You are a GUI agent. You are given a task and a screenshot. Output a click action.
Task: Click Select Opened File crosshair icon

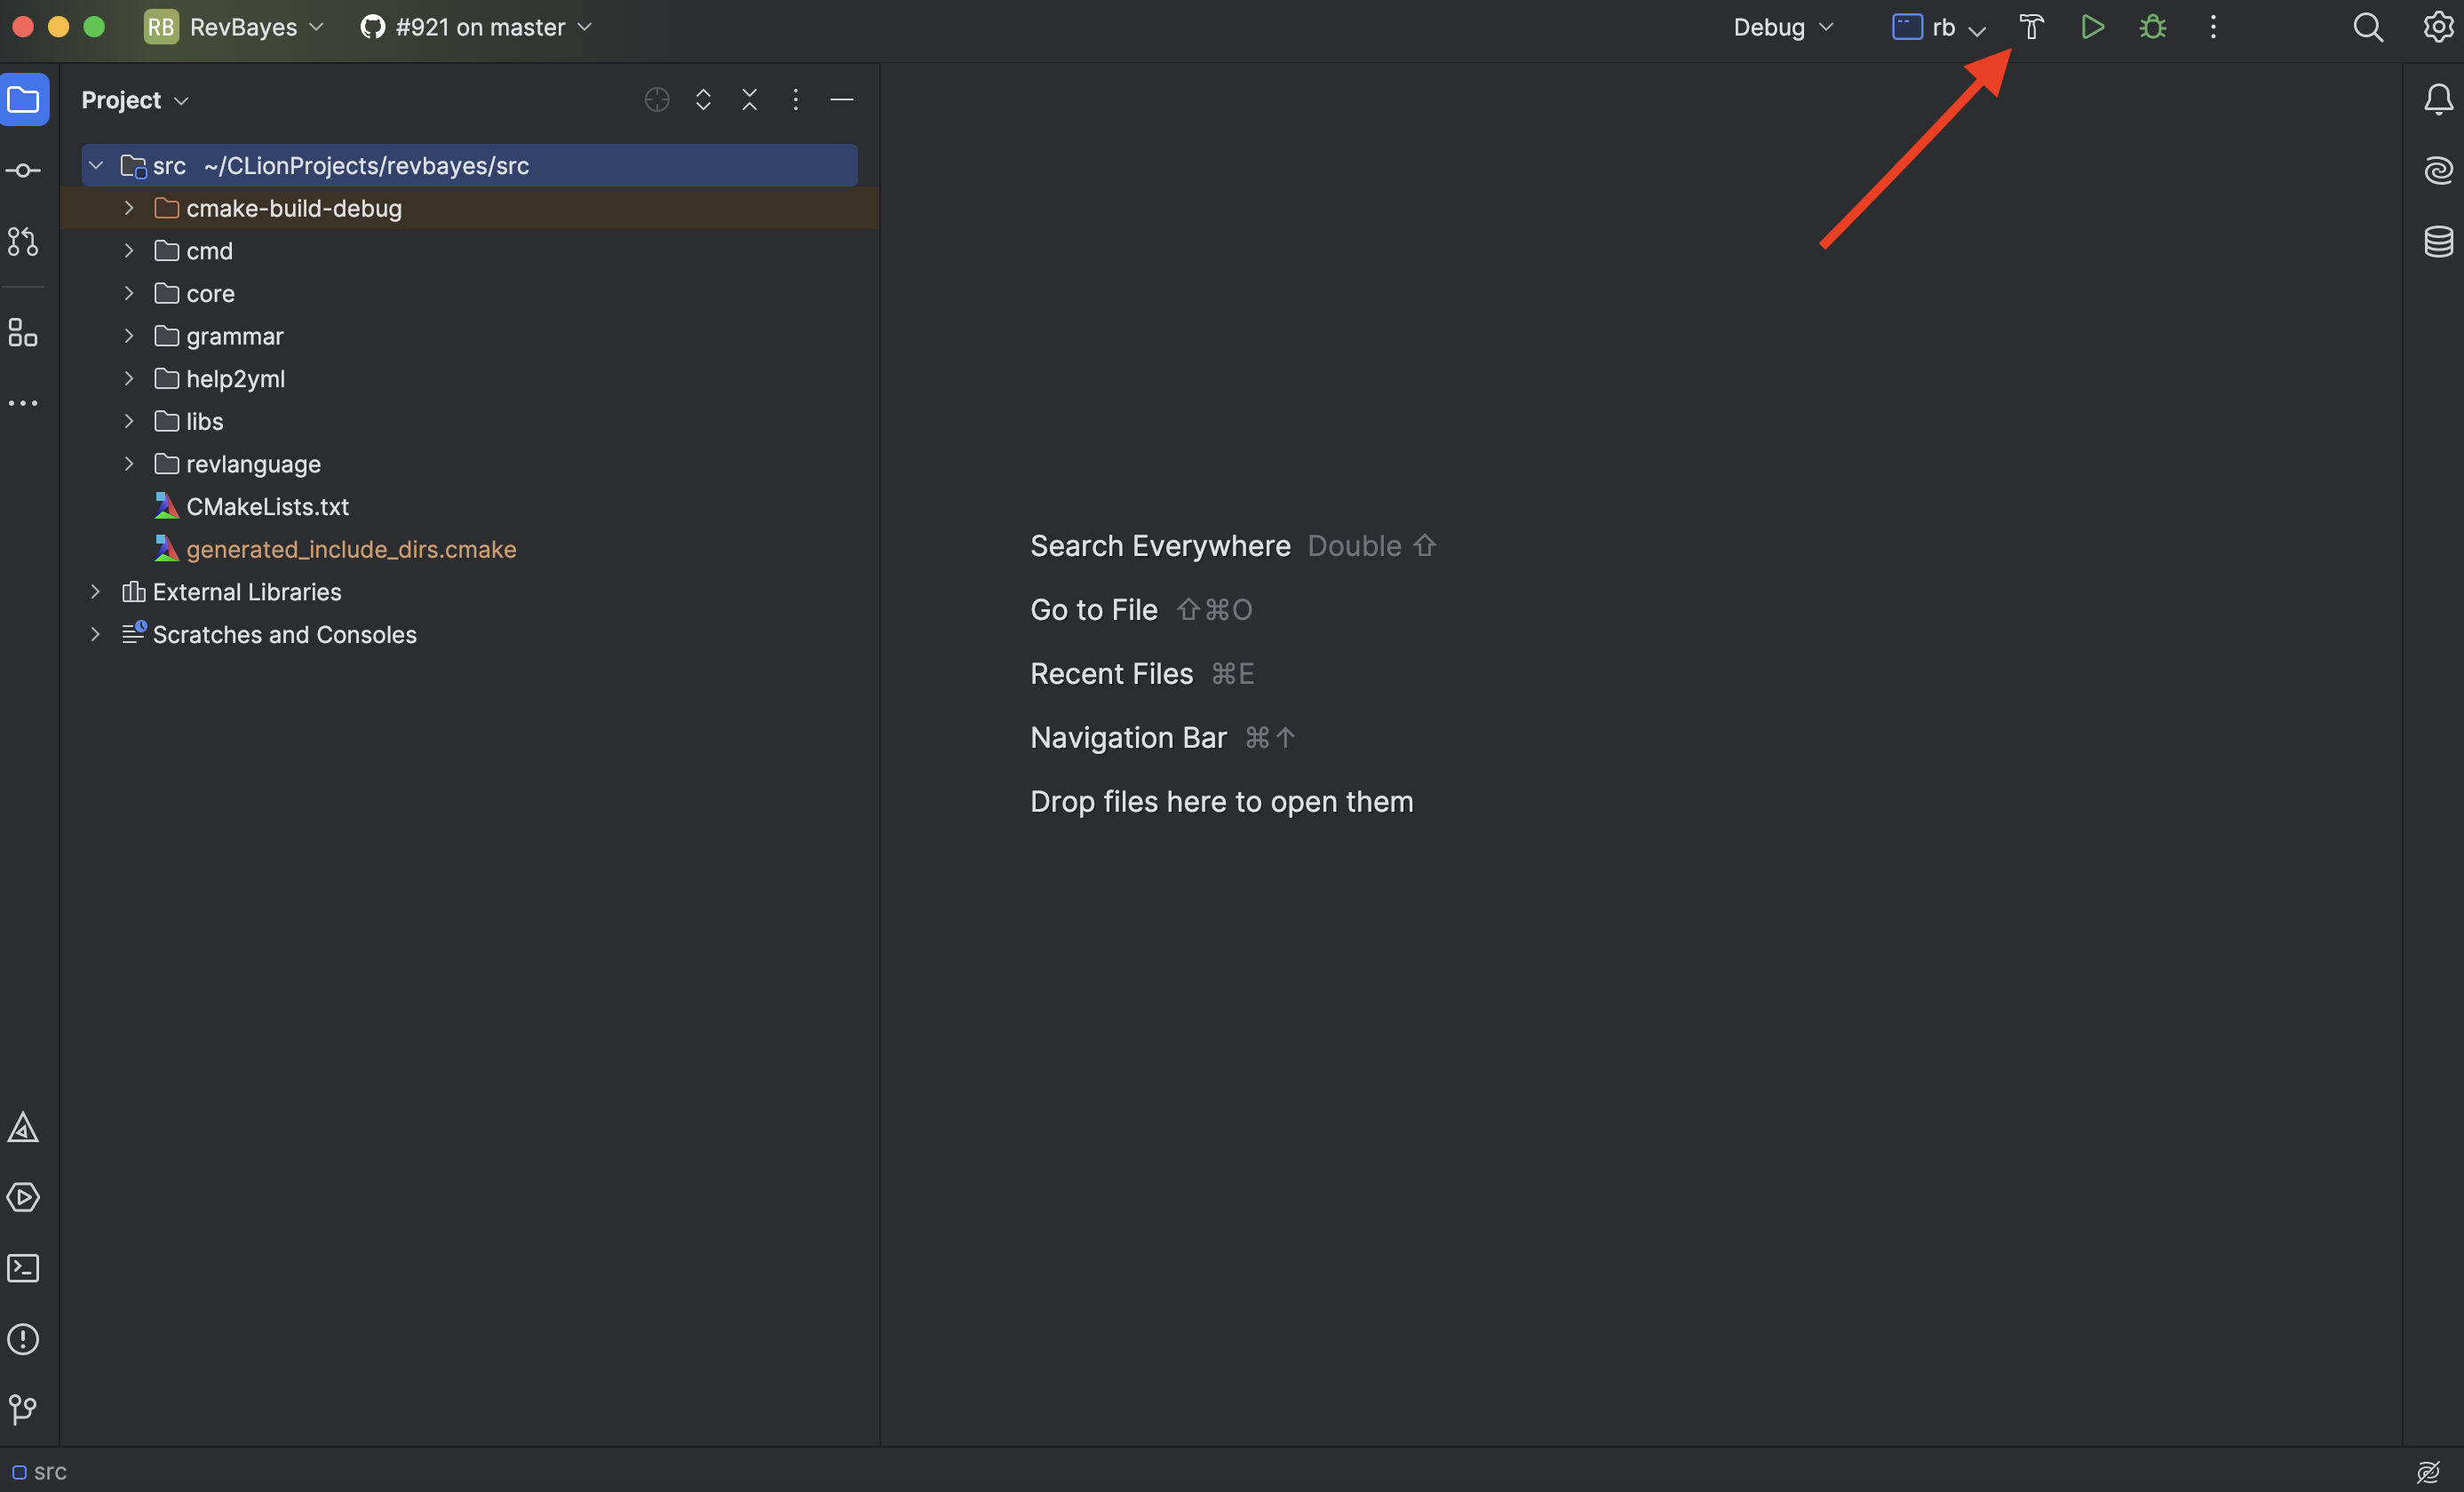tap(657, 99)
